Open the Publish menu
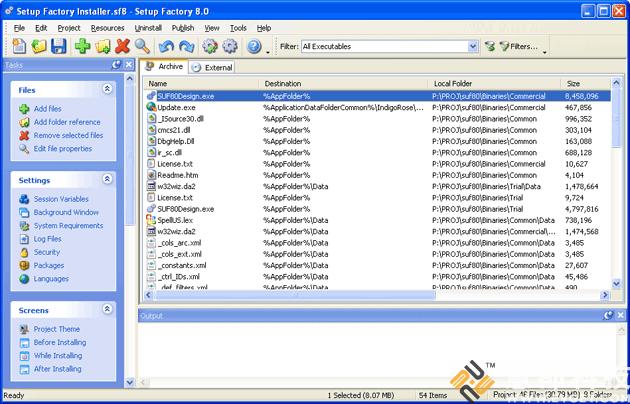This screenshot has height=404, width=630. click(x=182, y=28)
